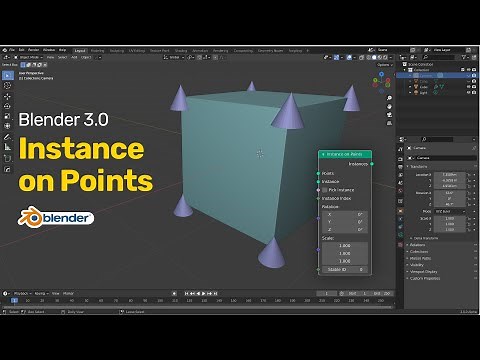Toggle Collection viewport visibility eye

[x=469, y=70]
